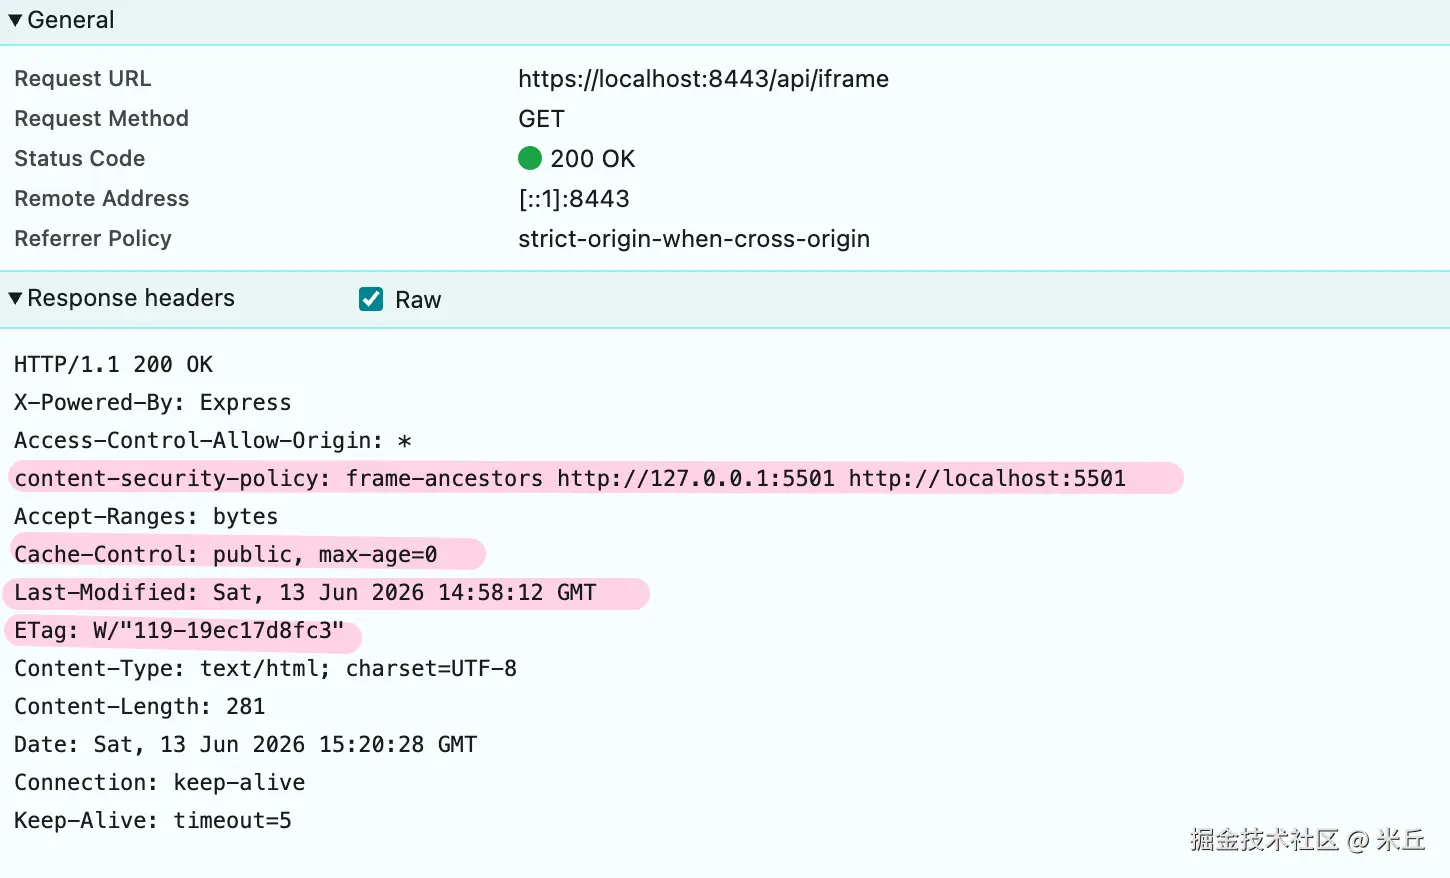The width and height of the screenshot is (1450, 878).
Task: Click the Date: Sat, 13 Jun 2026 header line
Action: (245, 744)
